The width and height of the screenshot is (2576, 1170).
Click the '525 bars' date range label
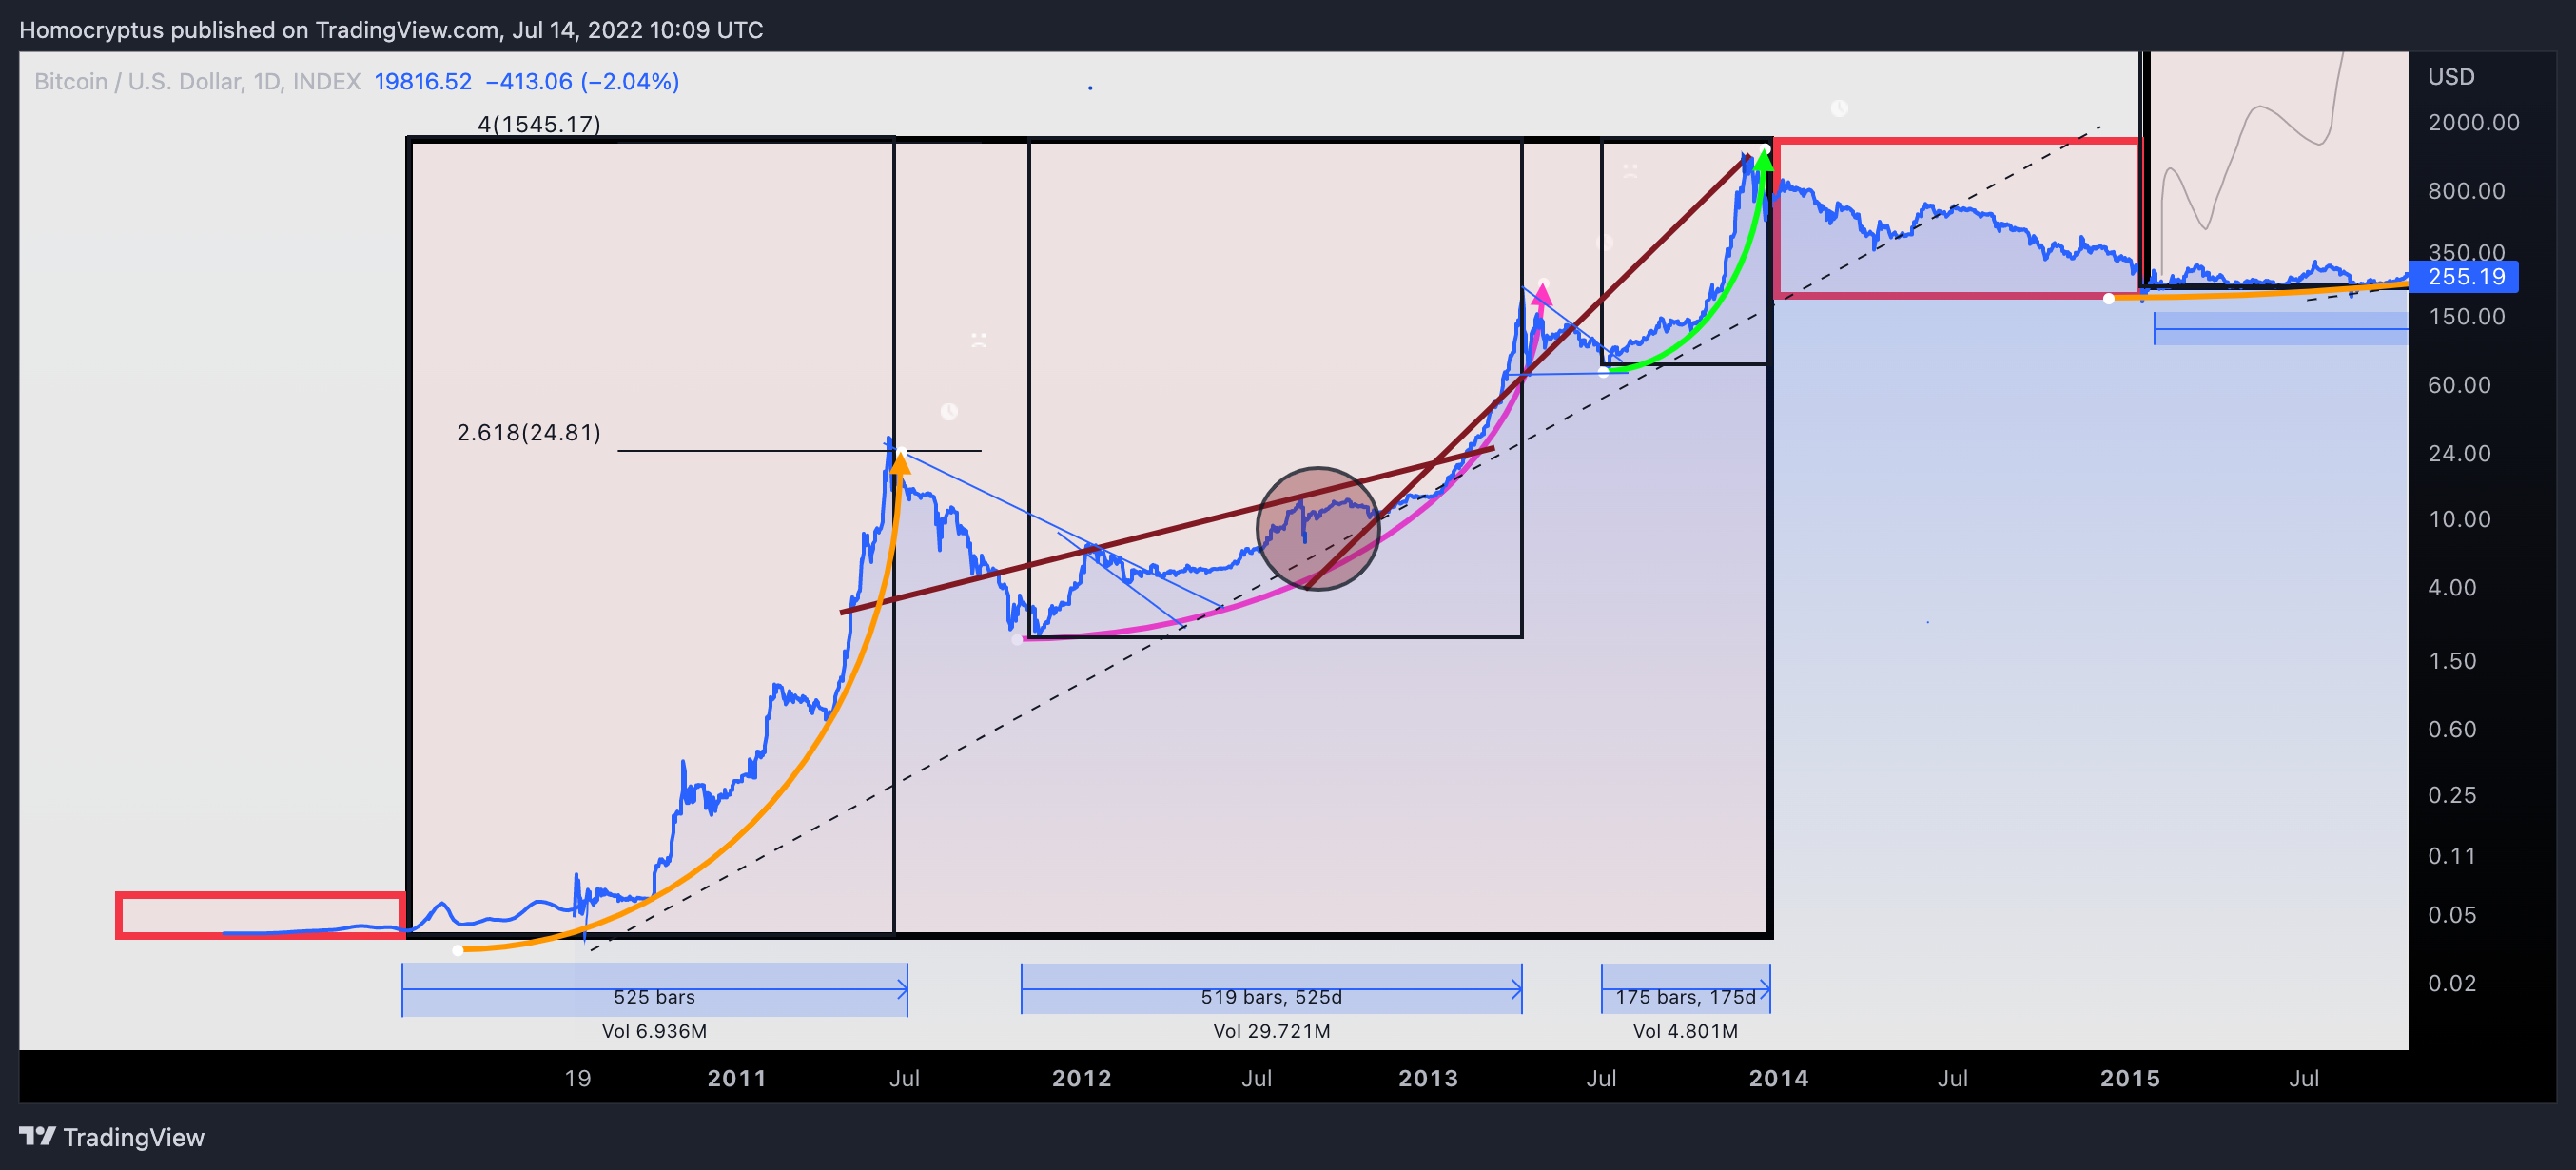point(654,997)
